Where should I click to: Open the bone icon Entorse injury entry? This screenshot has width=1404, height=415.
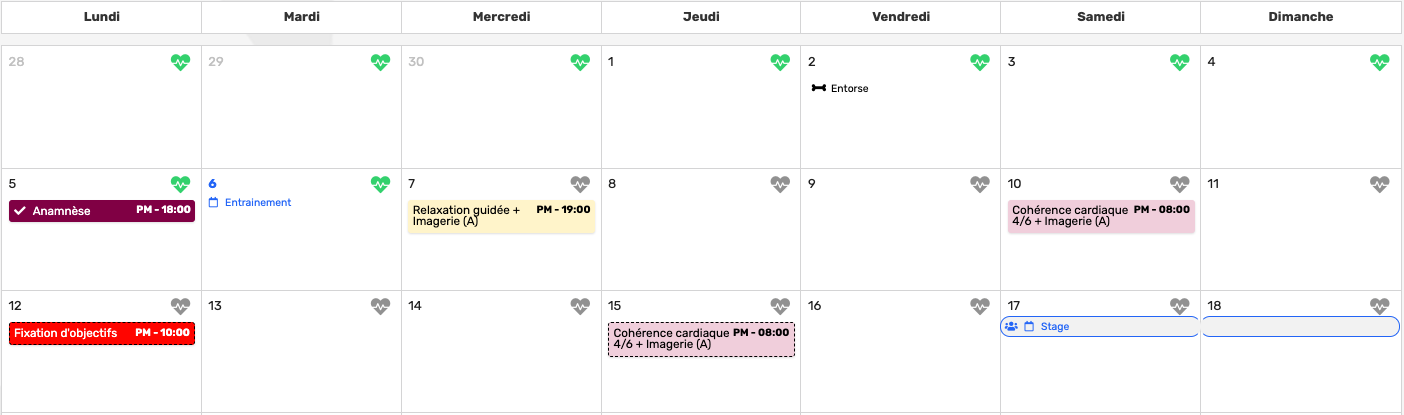pos(839,88)
